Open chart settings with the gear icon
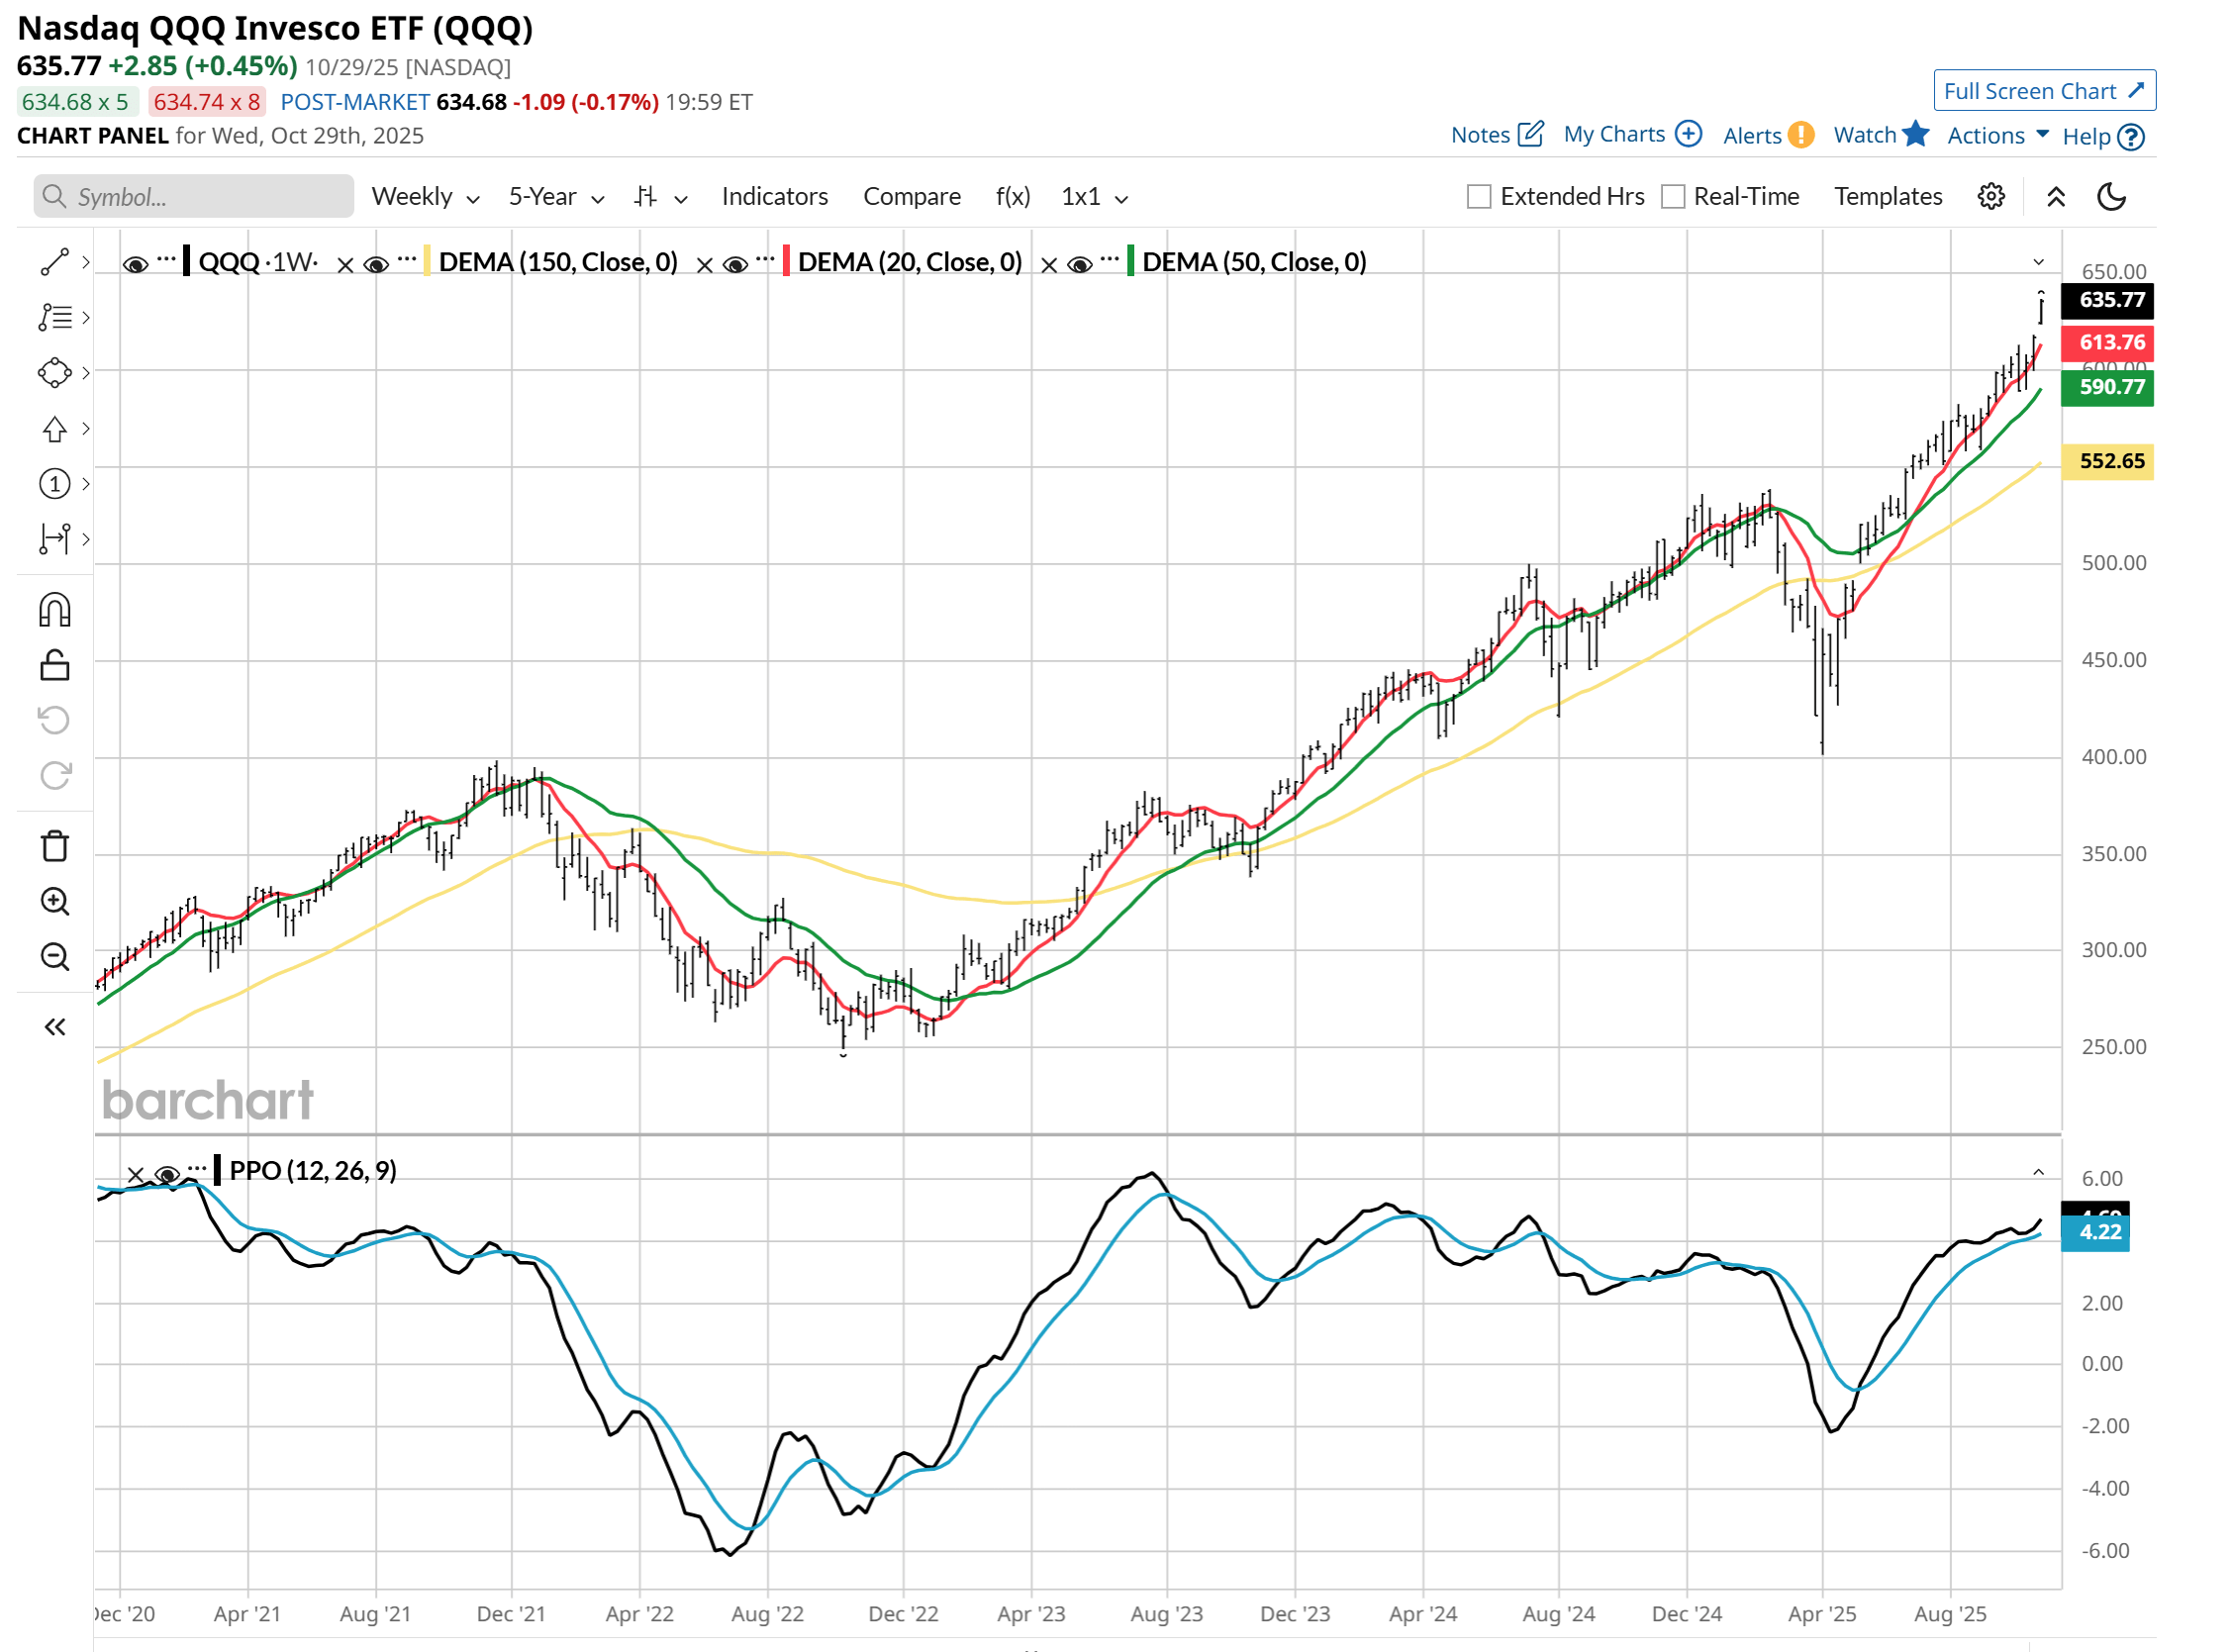Viewport: 2232px width, 1652px height. pyautogui.click(x=1991, y=197)
